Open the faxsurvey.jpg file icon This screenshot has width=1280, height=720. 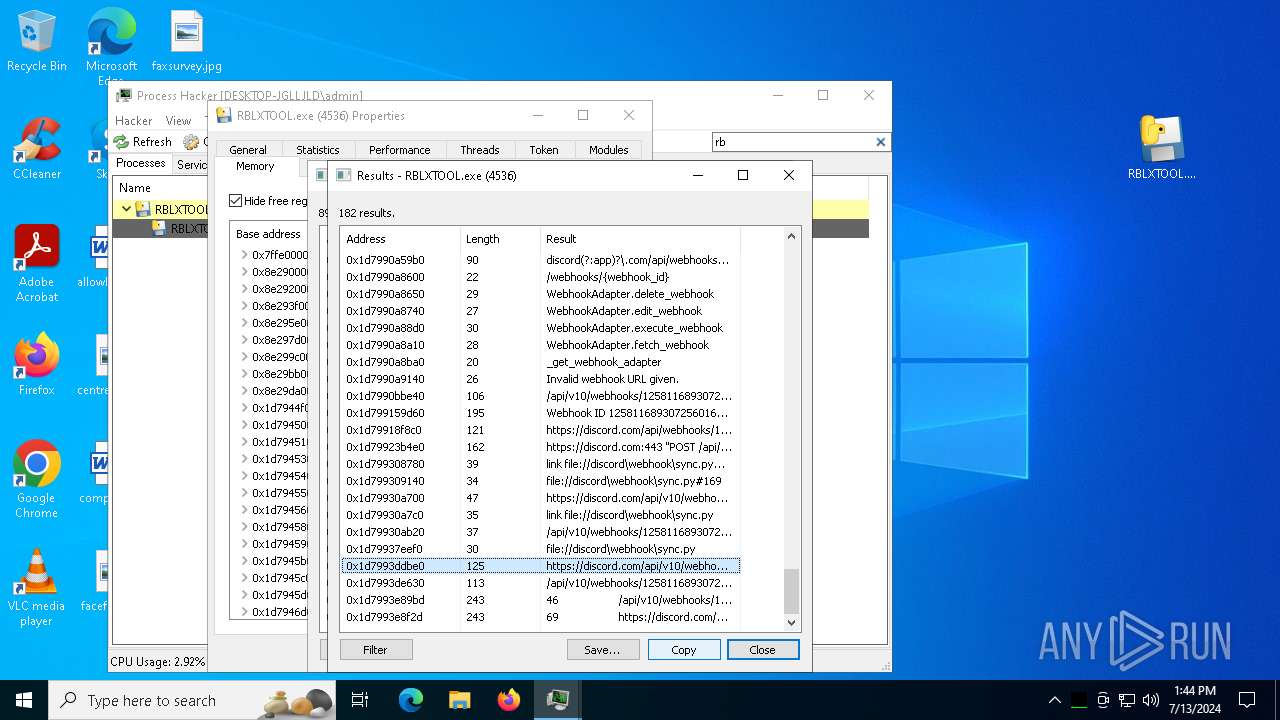click(187, 42)
